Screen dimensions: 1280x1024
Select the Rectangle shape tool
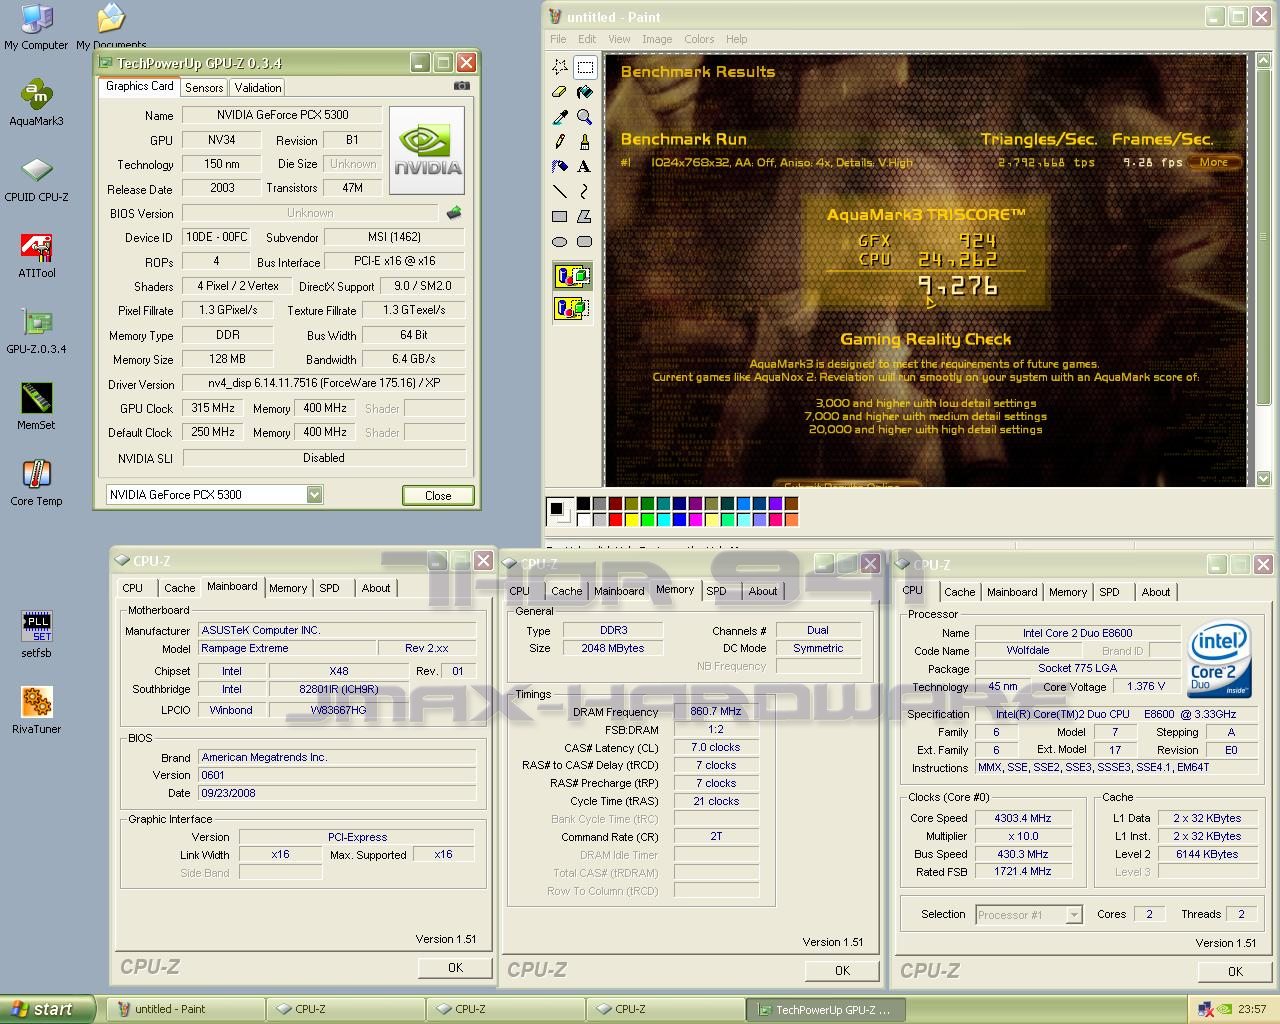(560, 216)
